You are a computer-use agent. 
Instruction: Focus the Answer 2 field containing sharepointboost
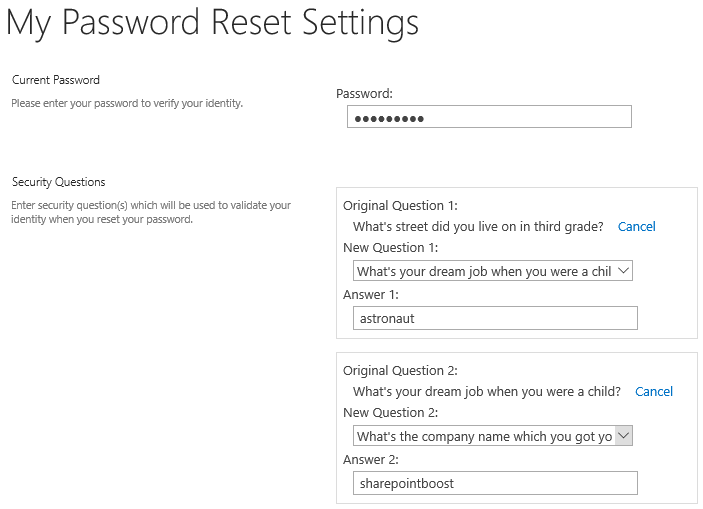pyautogui.click(x=495, y=483)
